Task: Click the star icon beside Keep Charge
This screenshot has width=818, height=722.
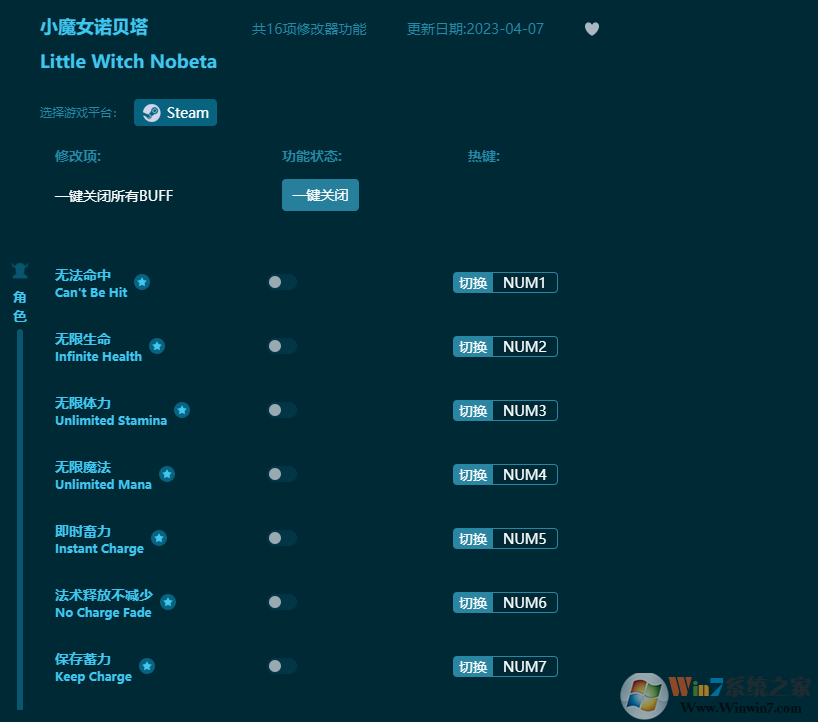Action: pyautogui.click(x=147, y=666)
